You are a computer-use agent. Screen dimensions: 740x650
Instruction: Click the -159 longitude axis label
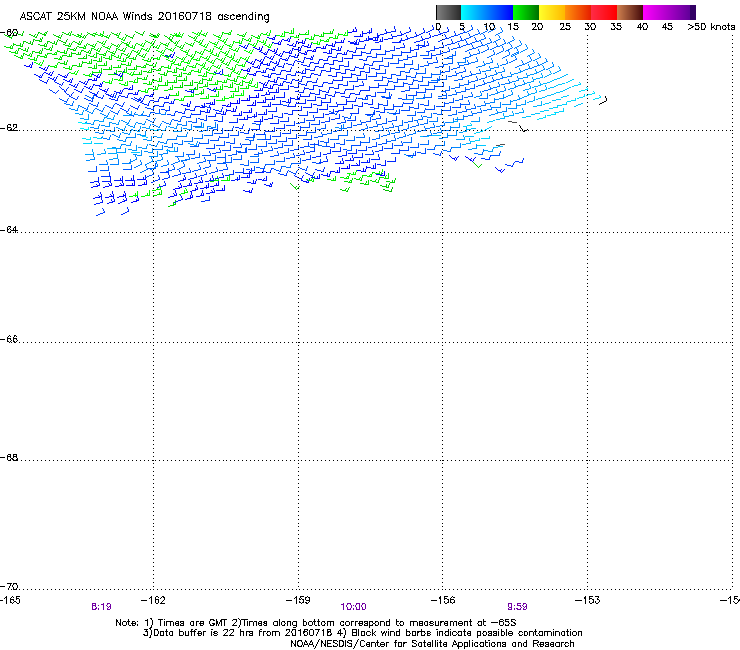coord(298,600)
